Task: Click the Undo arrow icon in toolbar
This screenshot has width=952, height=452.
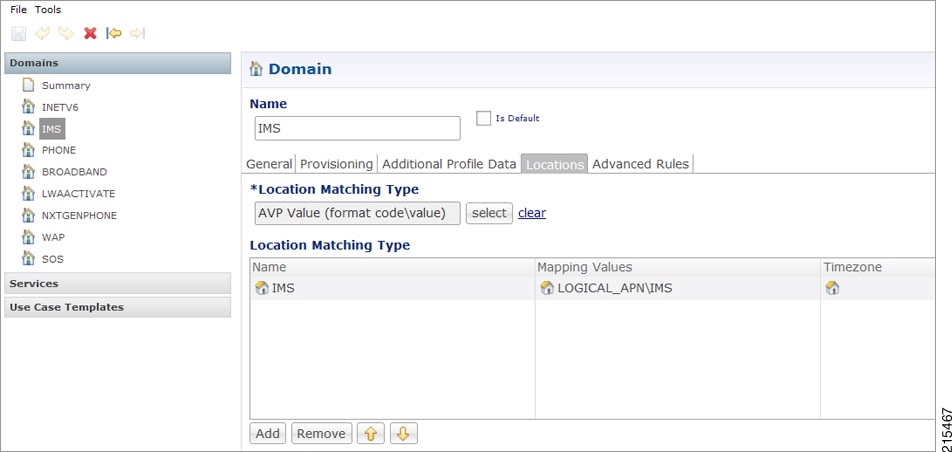Action: [x=42, y=33]
